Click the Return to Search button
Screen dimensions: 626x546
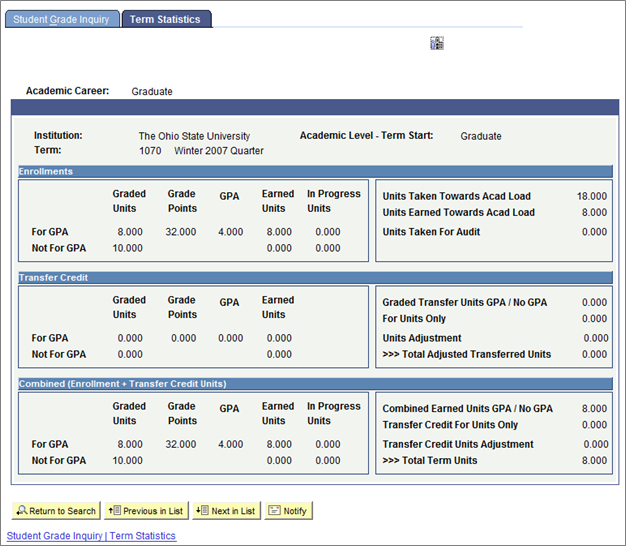coord(56,510)
